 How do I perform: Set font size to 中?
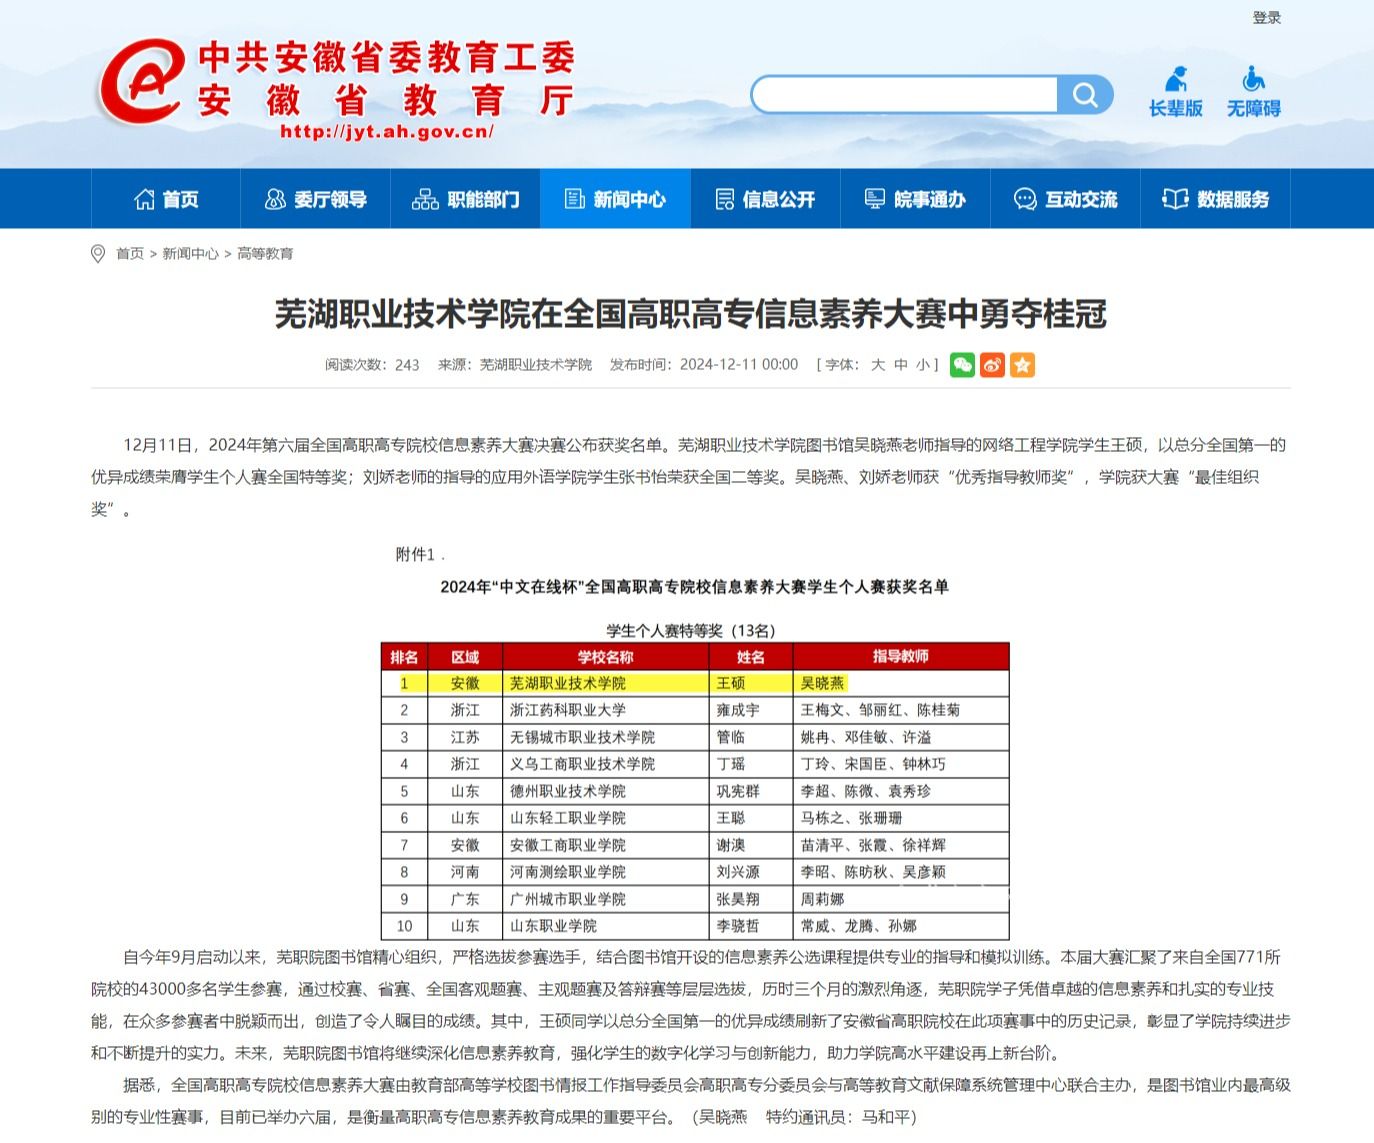click(901, 365)
